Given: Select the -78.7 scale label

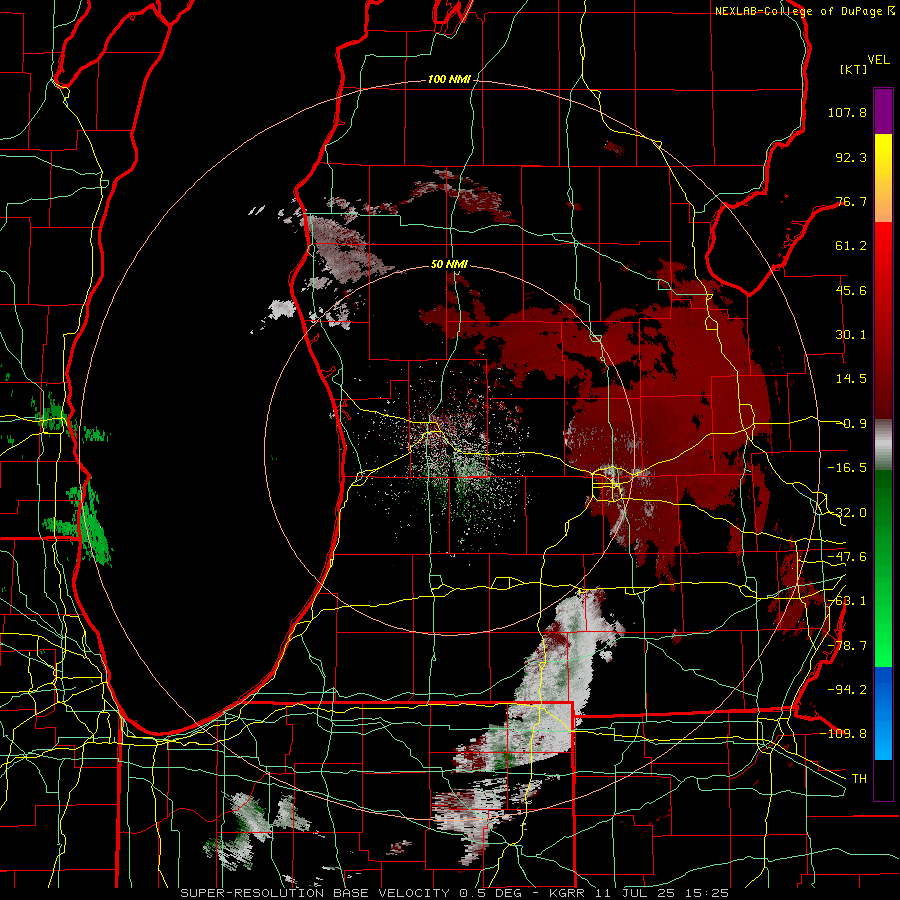Looking at the screenshot, I should pyautogui.click(x=847, y=646).
